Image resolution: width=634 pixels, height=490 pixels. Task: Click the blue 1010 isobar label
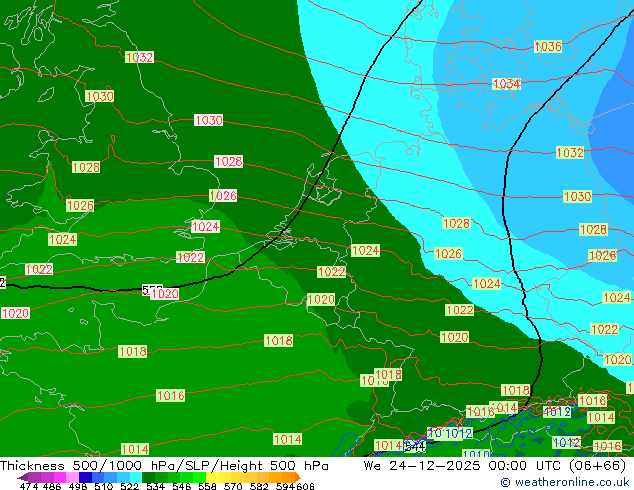coord(476,454)
